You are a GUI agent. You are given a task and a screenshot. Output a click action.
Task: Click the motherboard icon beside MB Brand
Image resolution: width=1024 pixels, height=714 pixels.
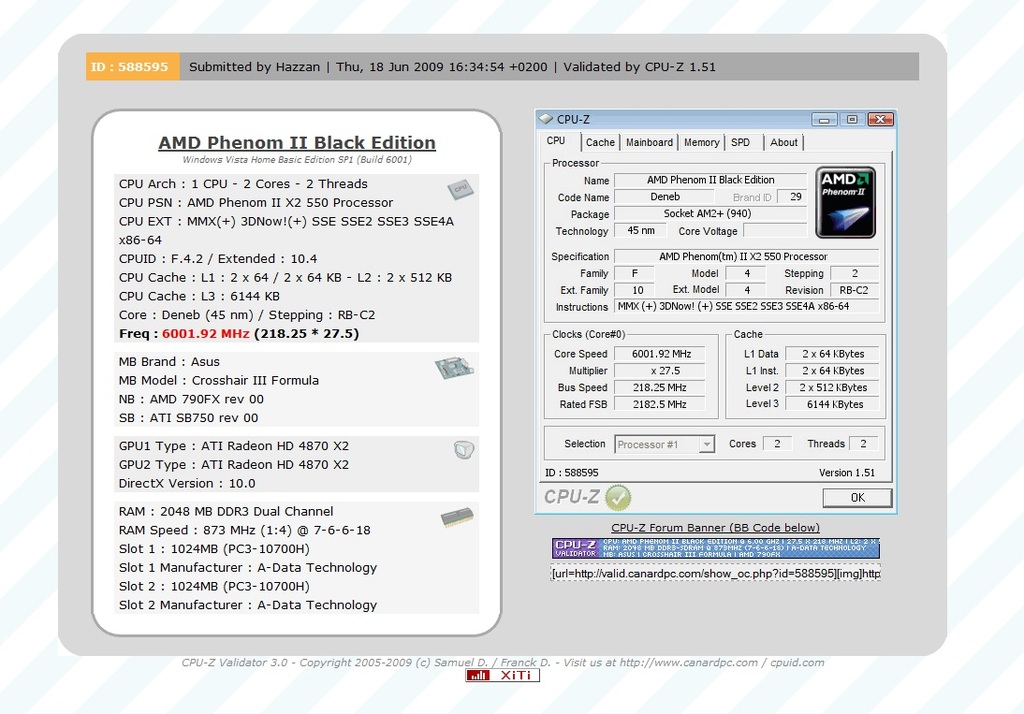pyautogui.click(x=454, y=368)
